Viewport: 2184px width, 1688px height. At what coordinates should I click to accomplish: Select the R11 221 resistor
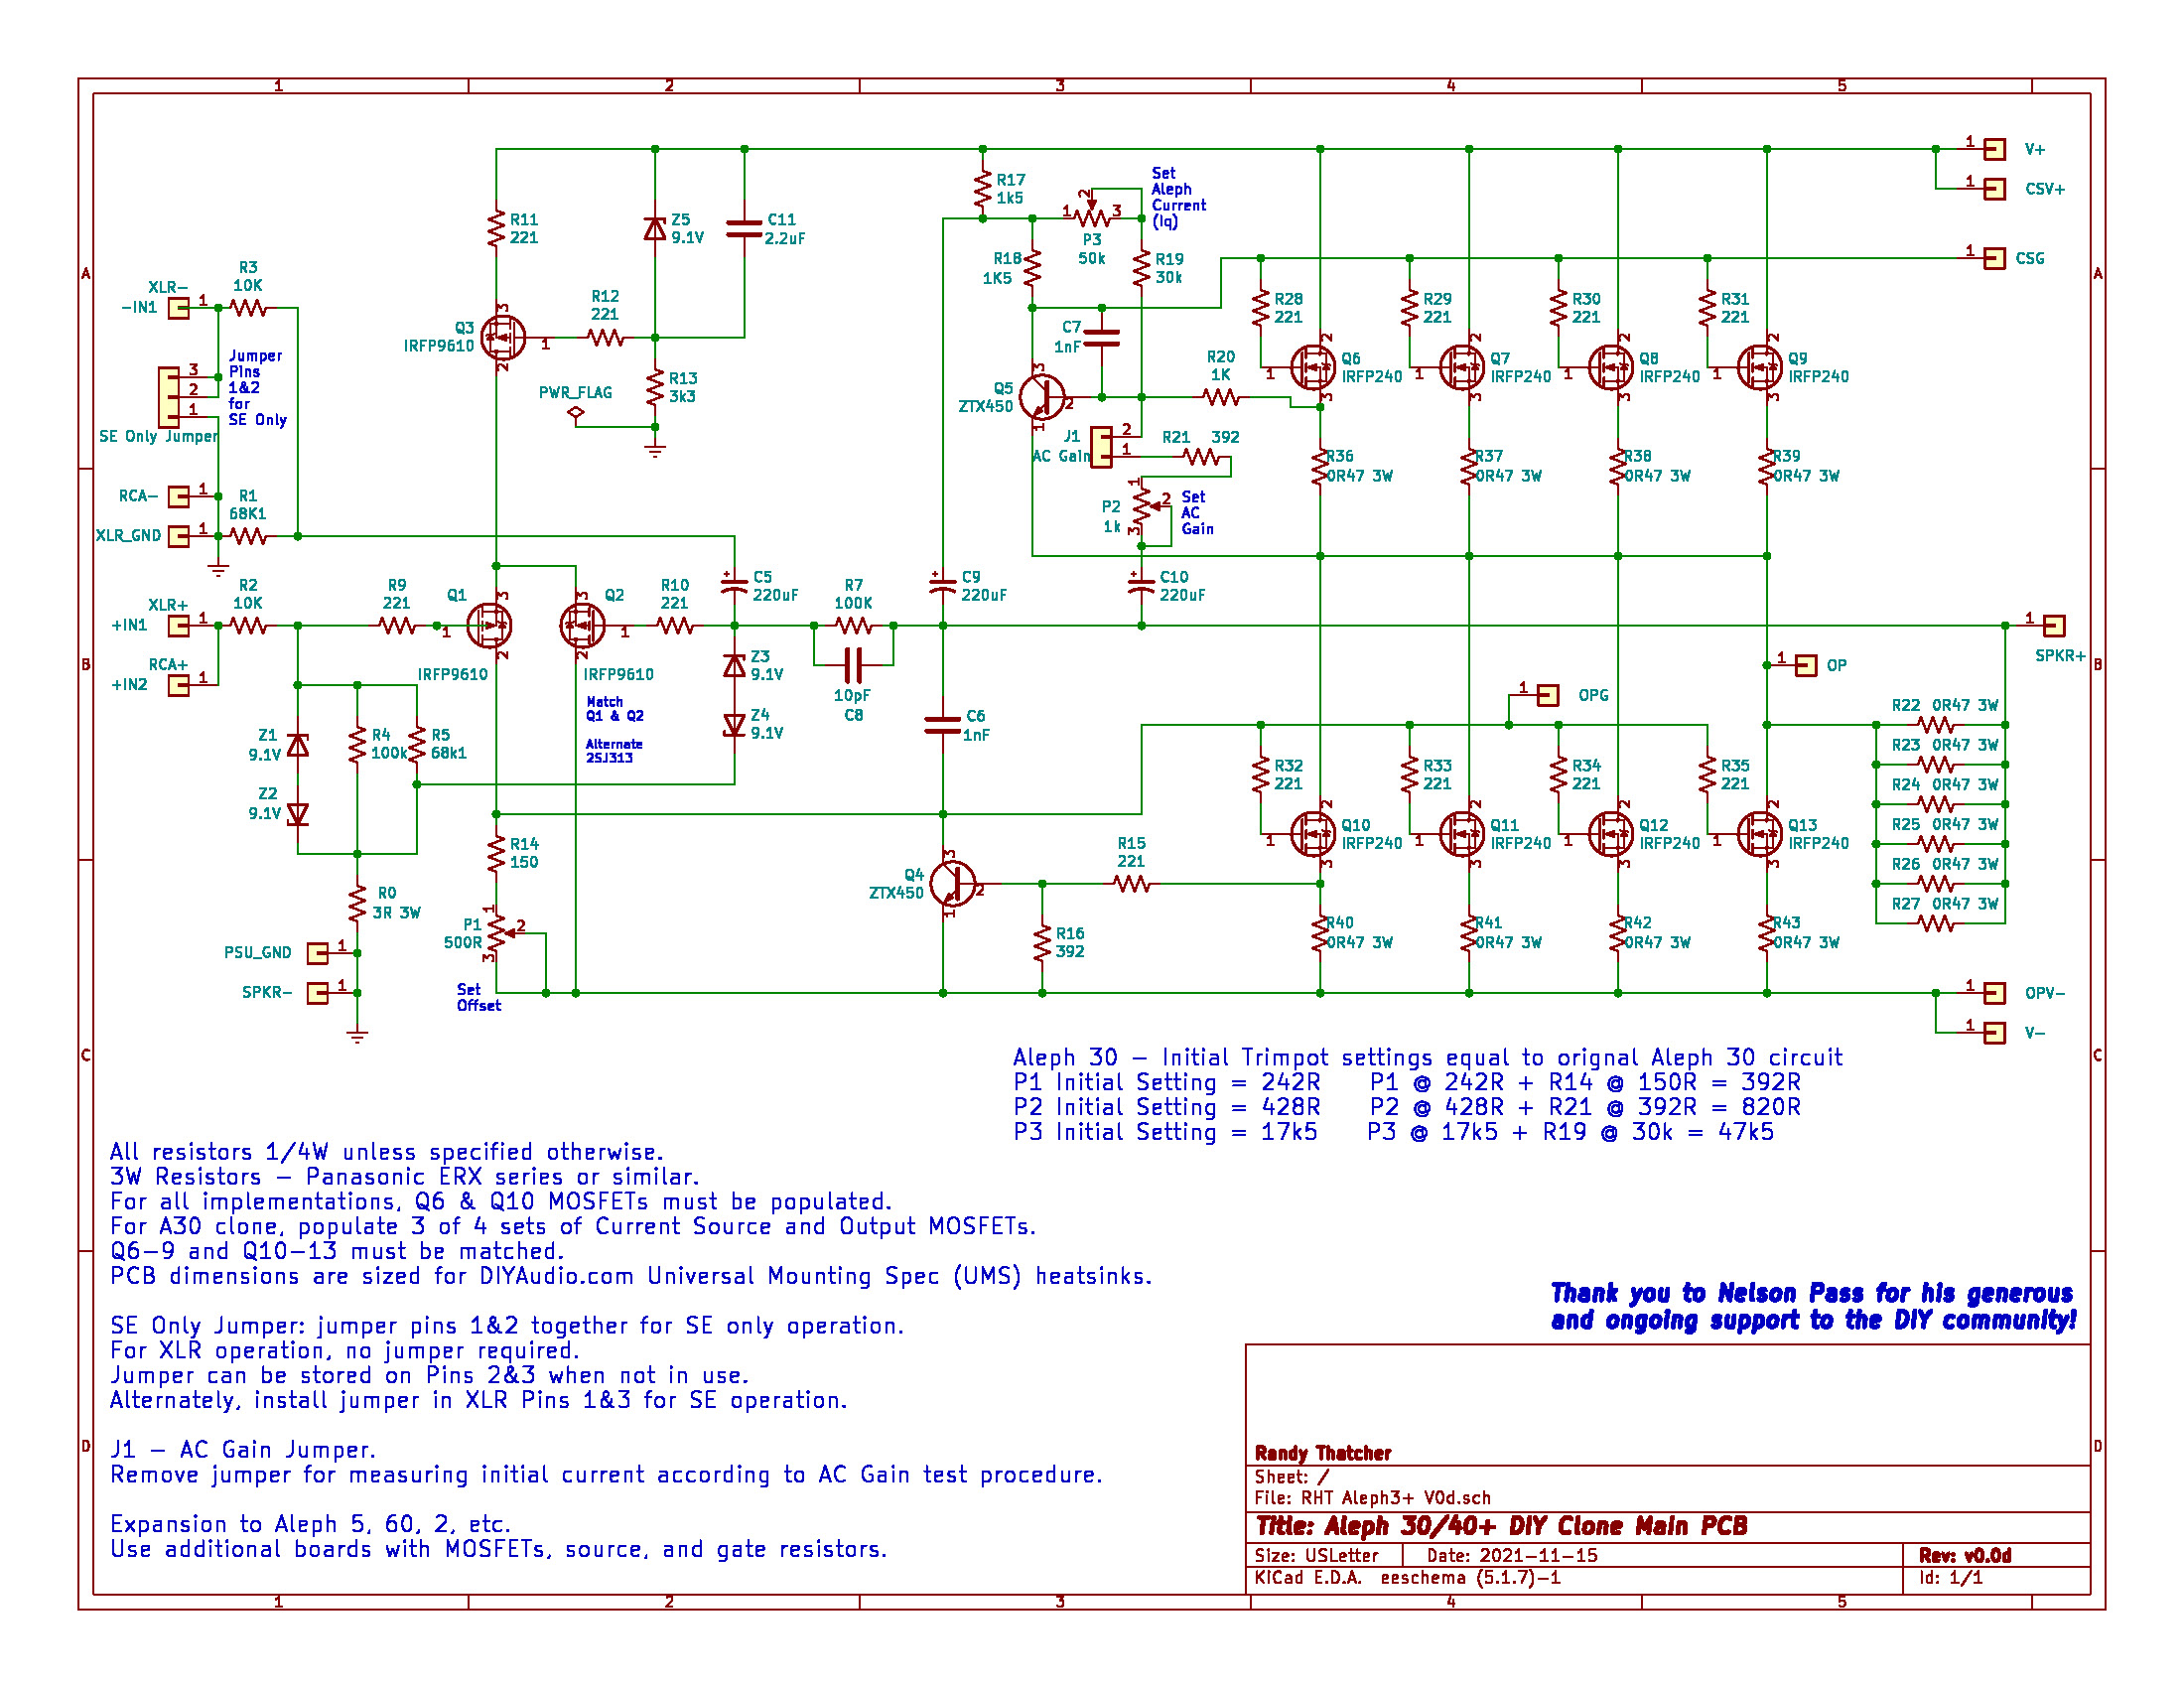497,229
